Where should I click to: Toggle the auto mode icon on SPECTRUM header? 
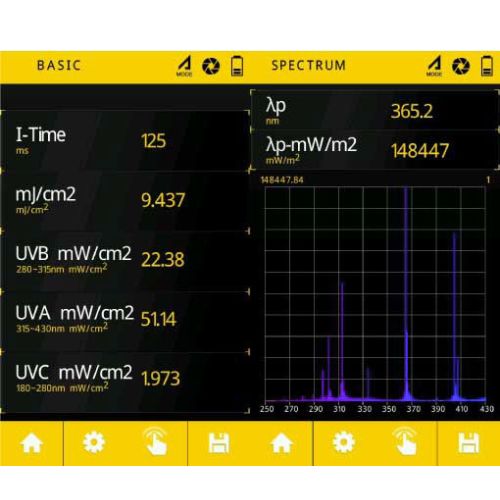coord(434,66)
